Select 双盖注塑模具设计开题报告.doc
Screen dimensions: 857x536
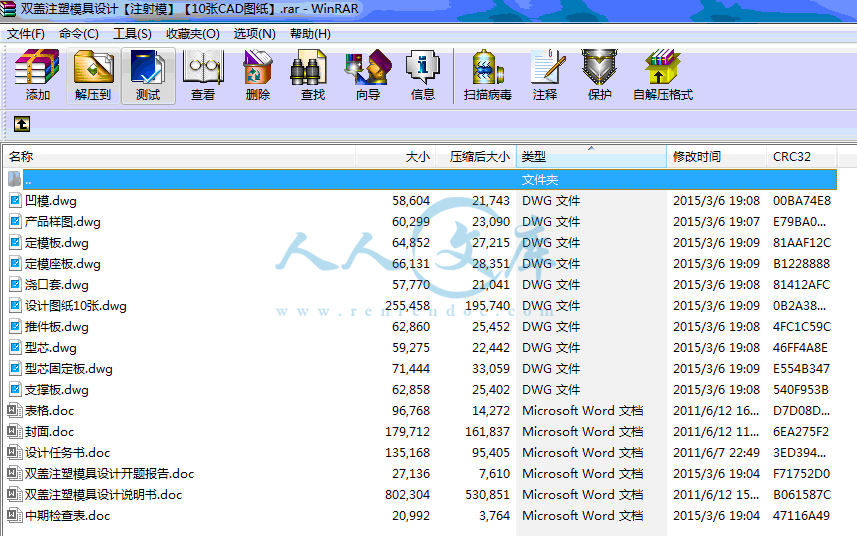(109, 474)
